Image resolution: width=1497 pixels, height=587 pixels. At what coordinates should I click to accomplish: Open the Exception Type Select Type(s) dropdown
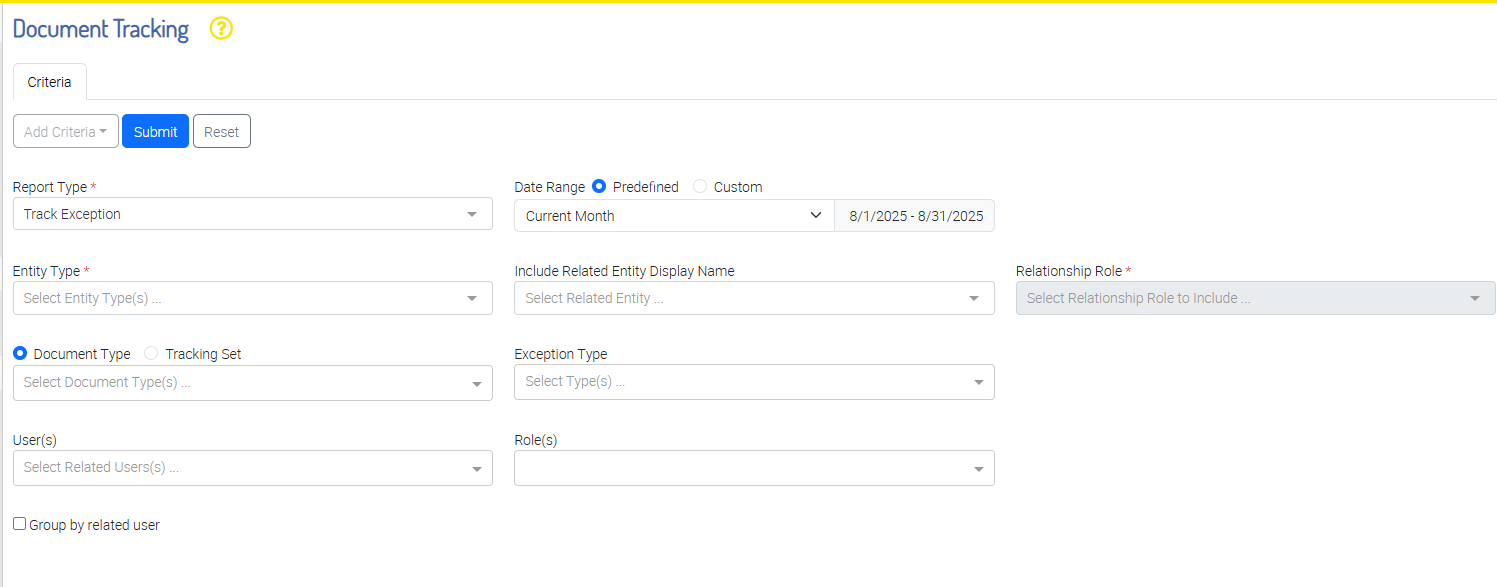click(754, 382)
